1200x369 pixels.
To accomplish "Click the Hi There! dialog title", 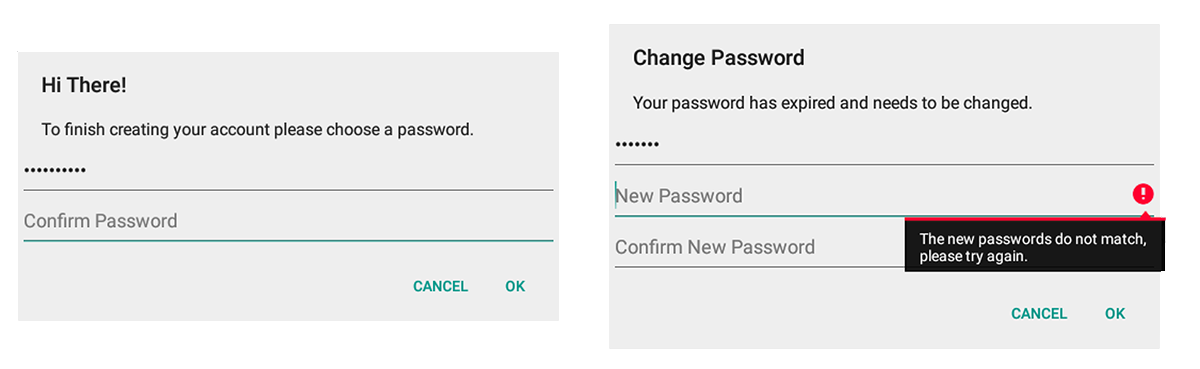I will coord(84,86).
